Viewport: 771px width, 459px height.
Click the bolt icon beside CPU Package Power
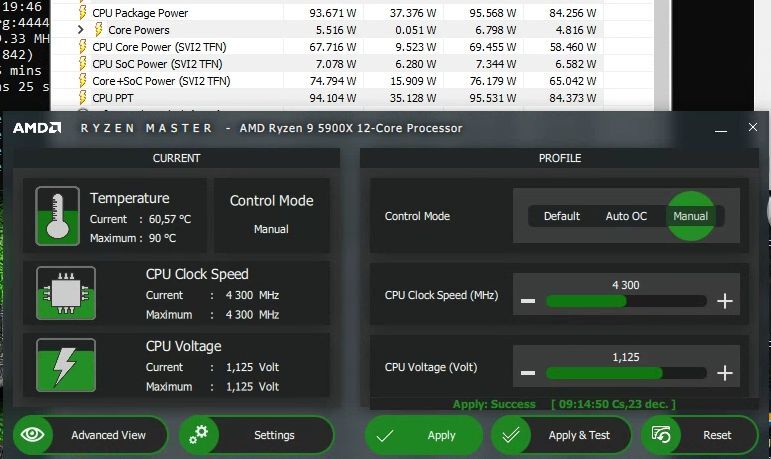coord(83,12)
